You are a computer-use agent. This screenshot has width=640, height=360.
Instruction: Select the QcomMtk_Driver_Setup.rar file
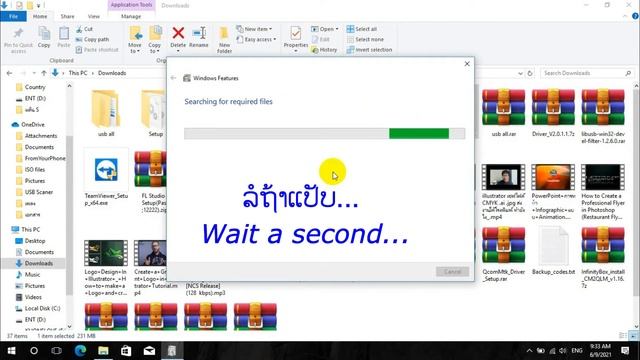[x=503, y=255]
